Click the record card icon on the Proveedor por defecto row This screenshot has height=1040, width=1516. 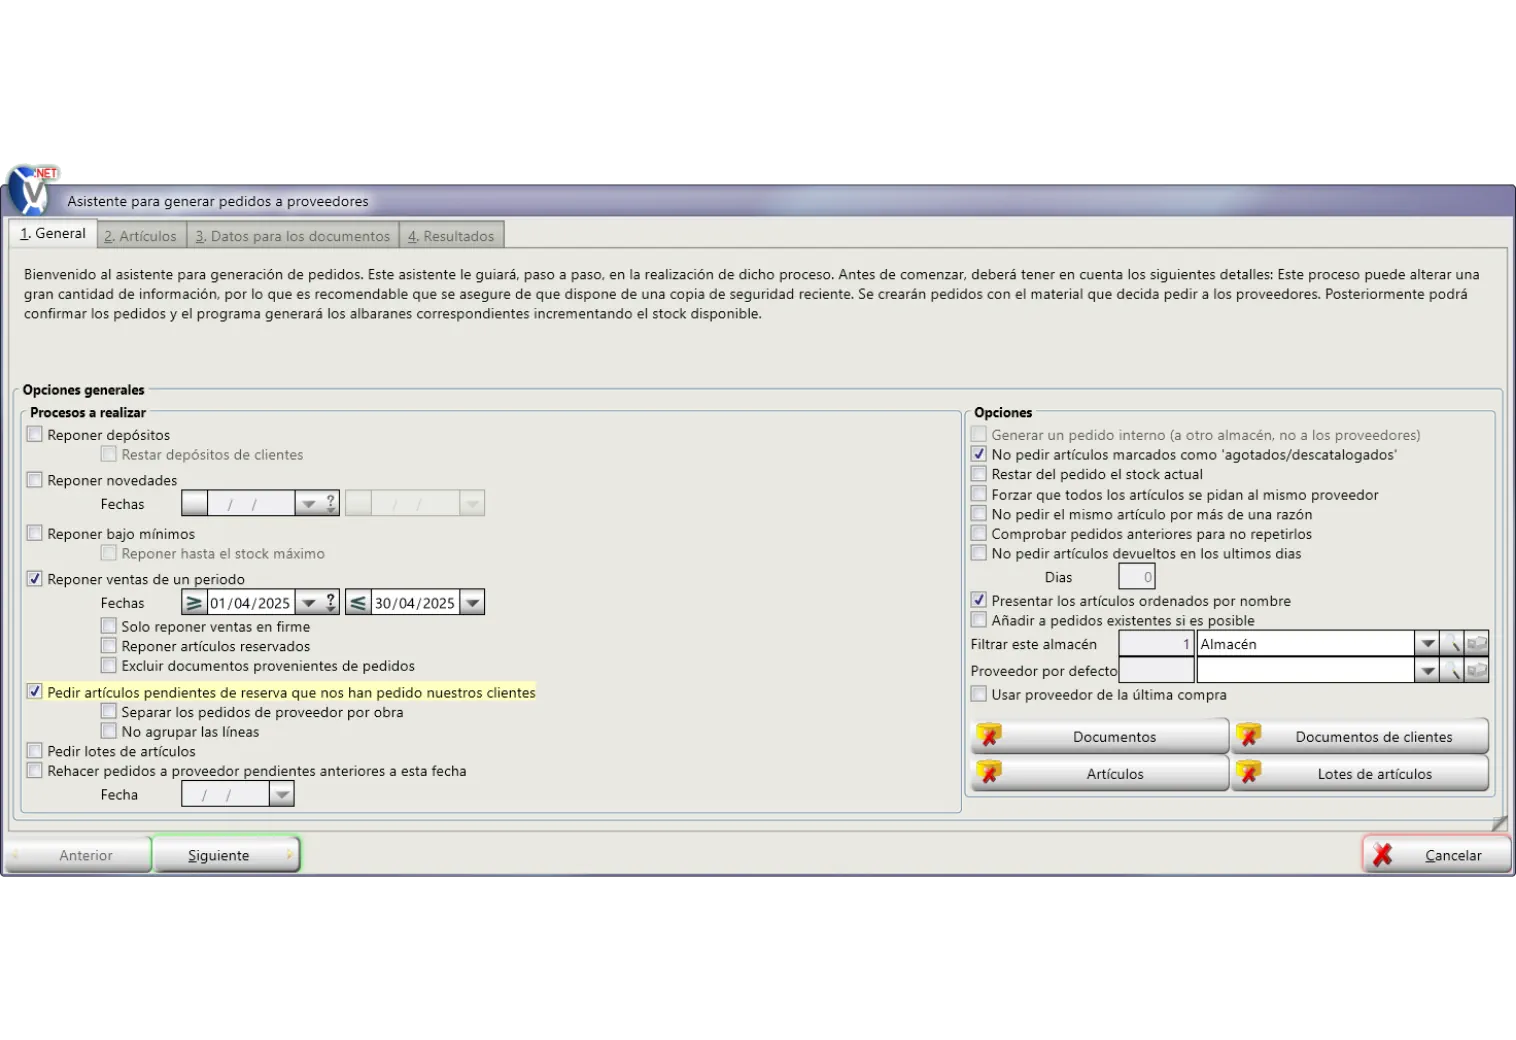(1477, 670)
